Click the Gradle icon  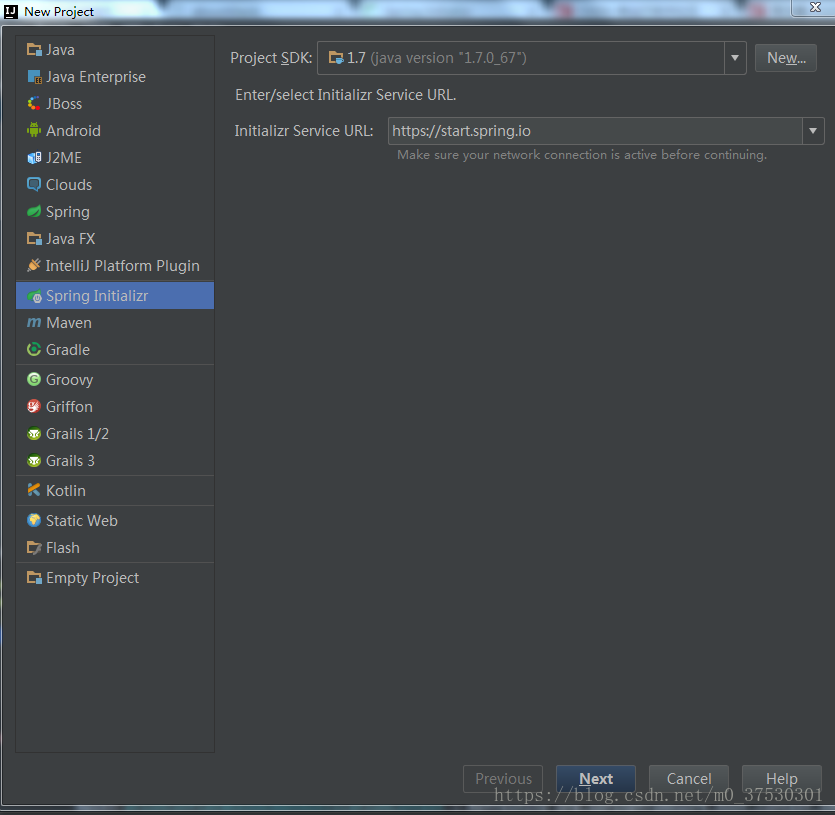[x=34, y=350]
